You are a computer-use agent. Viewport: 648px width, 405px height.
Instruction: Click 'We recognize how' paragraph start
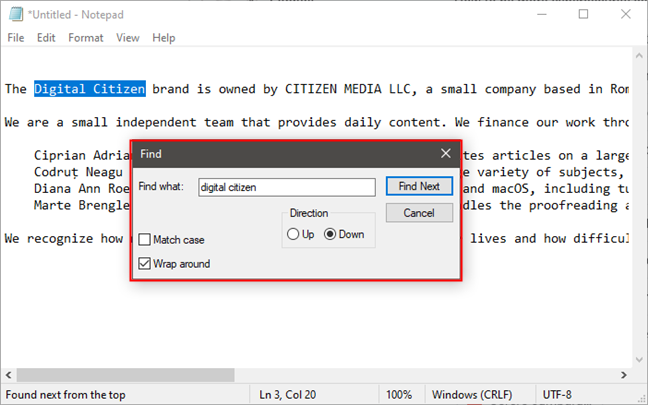click(64, 239)
